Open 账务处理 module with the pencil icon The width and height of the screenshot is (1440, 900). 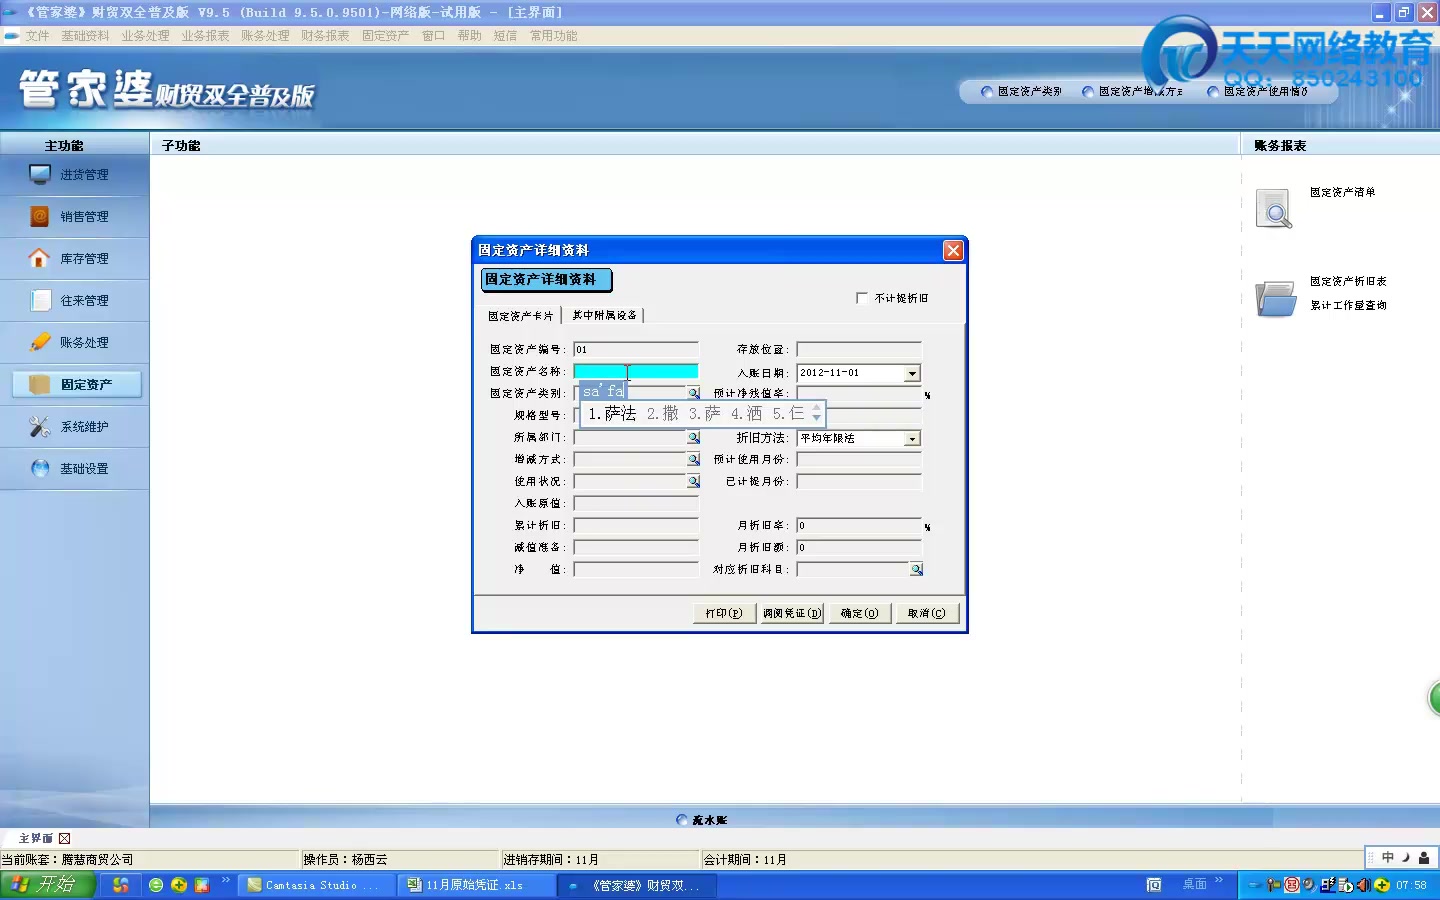pos(75,343)
